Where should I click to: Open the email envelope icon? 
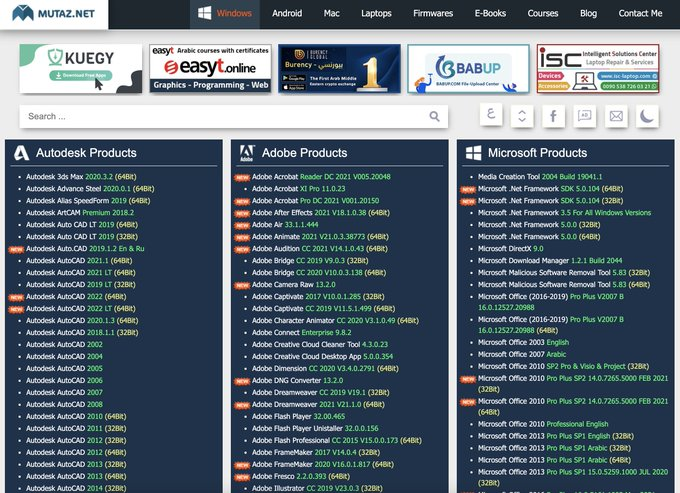[616, 116]
